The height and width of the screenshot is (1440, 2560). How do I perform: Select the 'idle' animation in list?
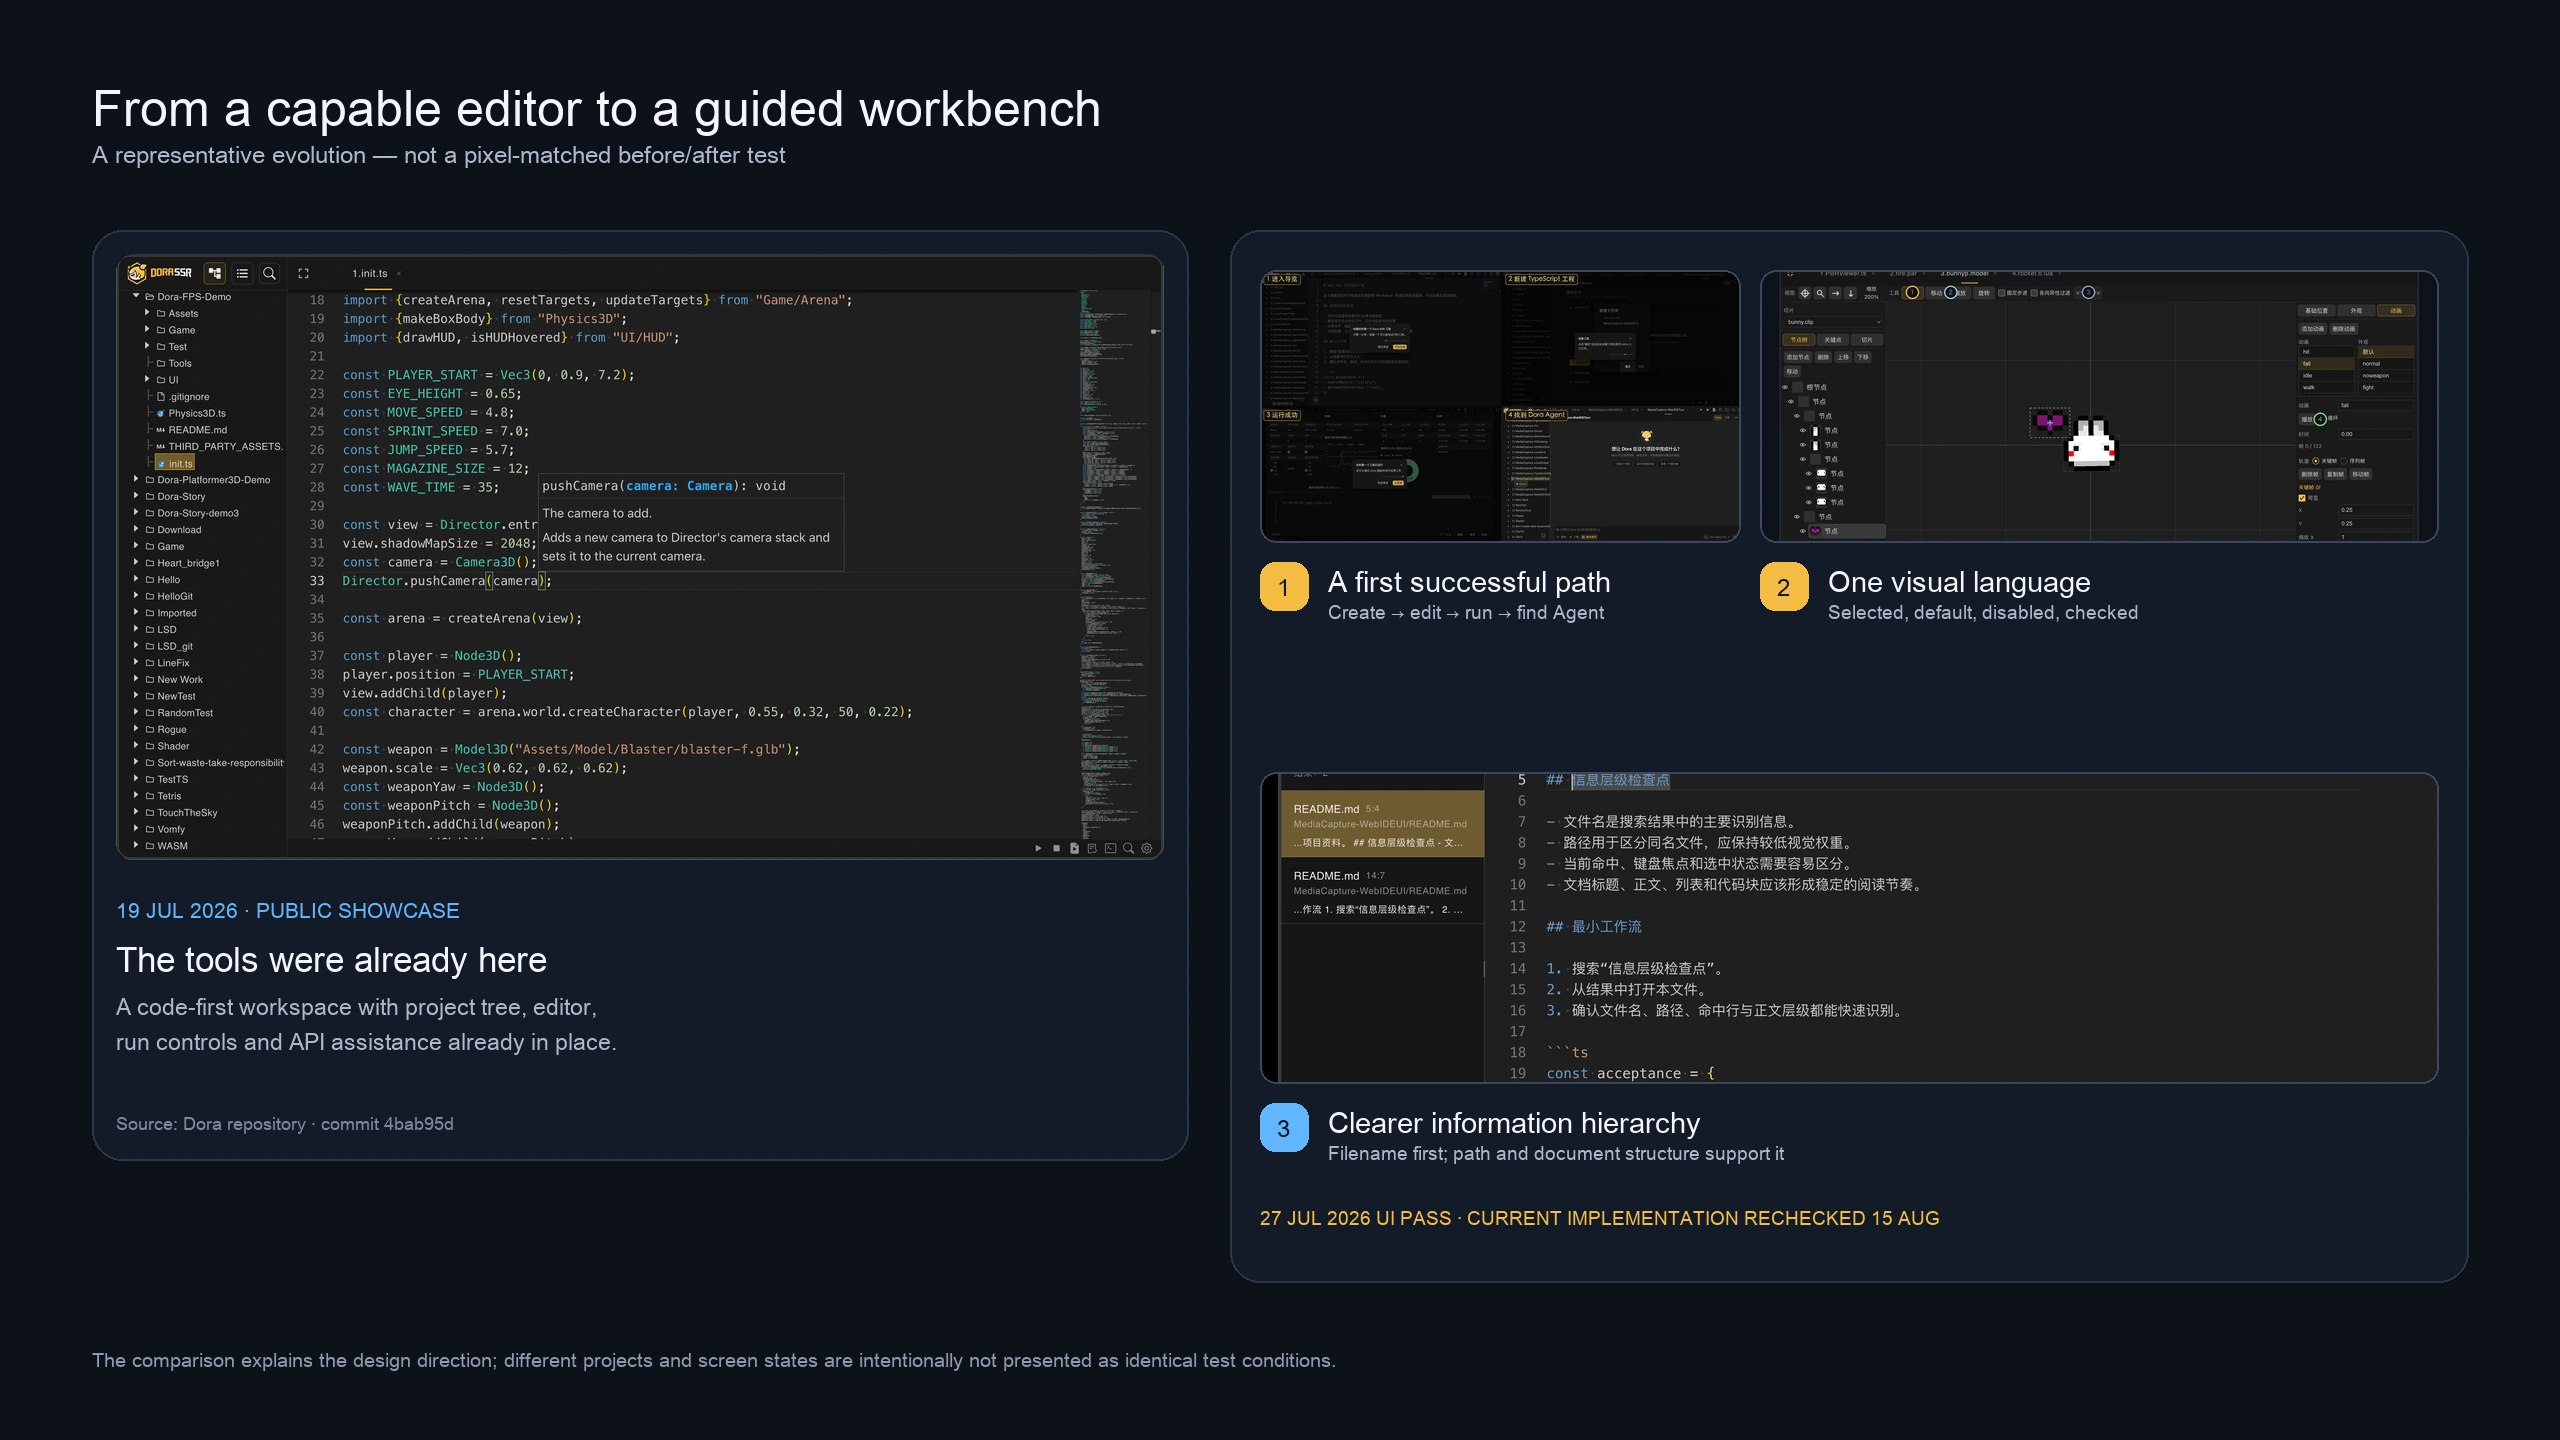tap(2326, 375)
